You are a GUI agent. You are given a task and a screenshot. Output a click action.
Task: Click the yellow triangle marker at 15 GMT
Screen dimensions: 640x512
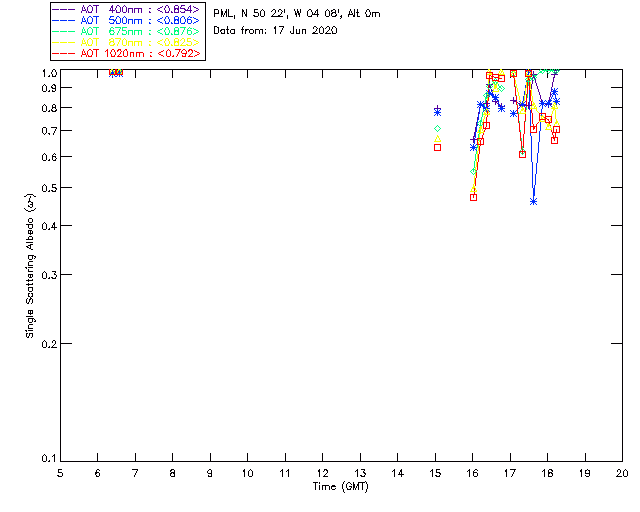tap(437, 138)
